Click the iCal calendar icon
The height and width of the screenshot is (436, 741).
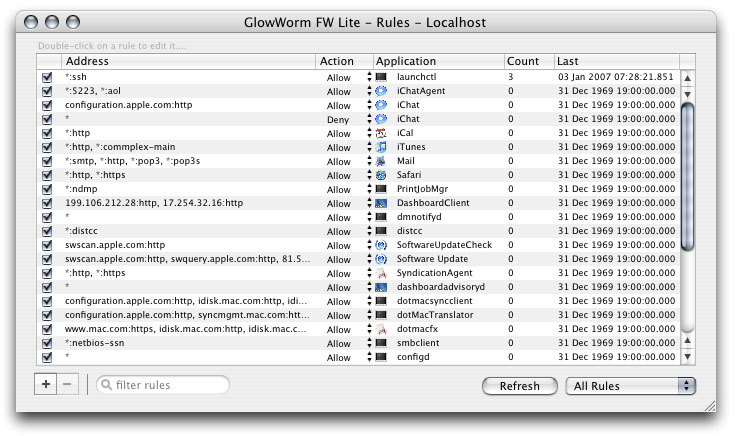point(381,133)
